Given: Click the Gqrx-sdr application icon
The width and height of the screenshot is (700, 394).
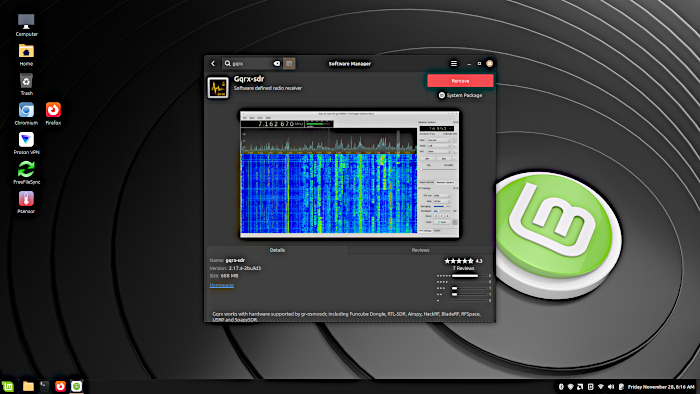Looking at the screenshot, I should tap(218, 87).
